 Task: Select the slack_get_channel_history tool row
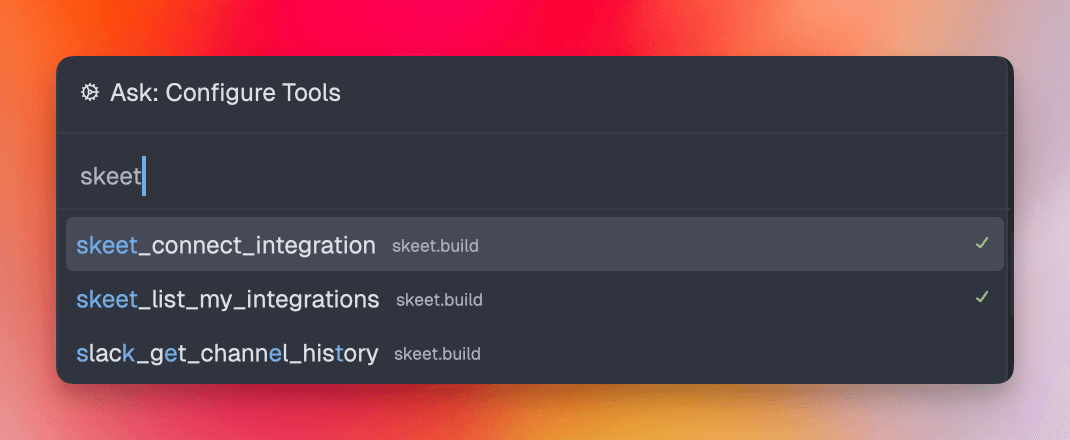click(534, 353)
